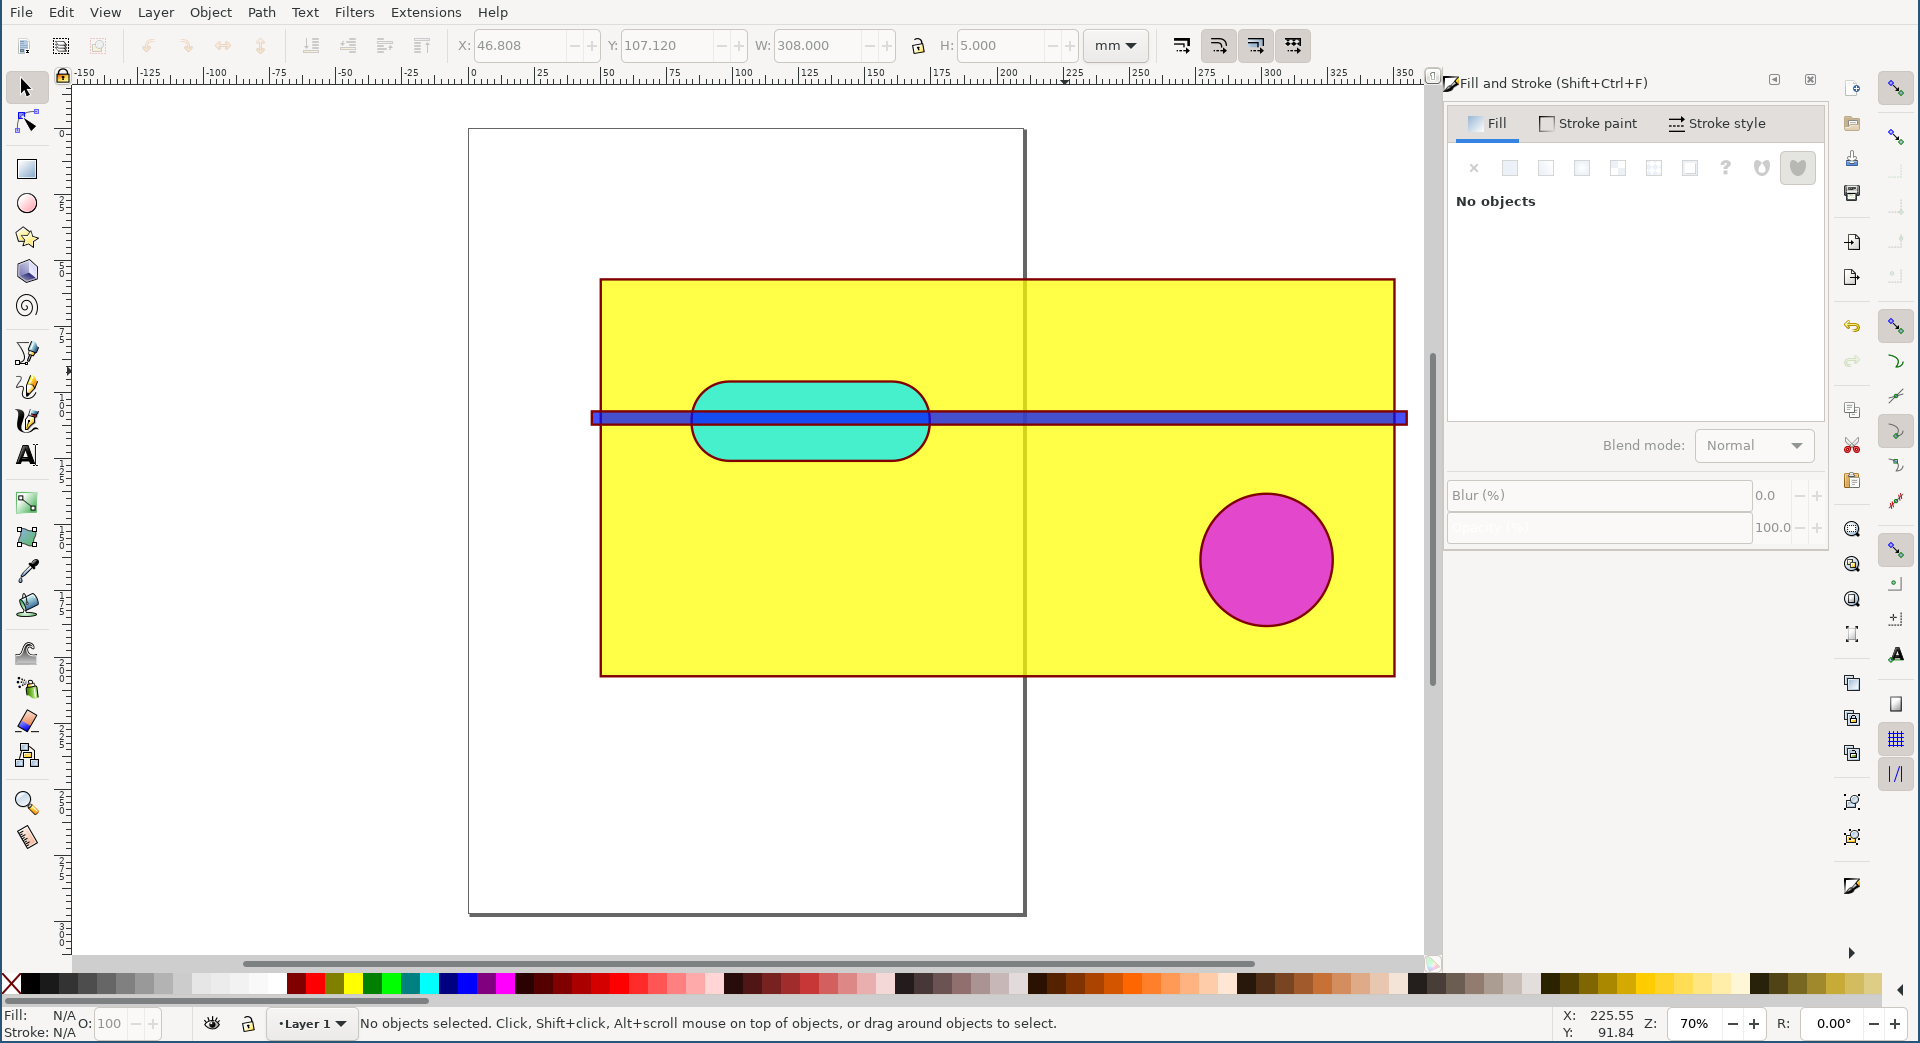Toggle move gradients with objects
This screenshot has width=1920, height=1043.
click(1256, 46)
